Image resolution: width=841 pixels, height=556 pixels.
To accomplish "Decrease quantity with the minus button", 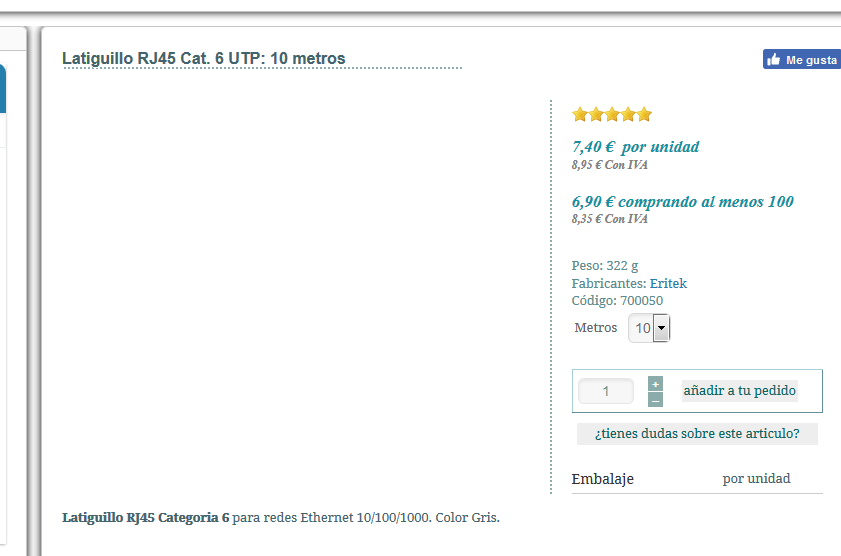I will click(655, 400).
